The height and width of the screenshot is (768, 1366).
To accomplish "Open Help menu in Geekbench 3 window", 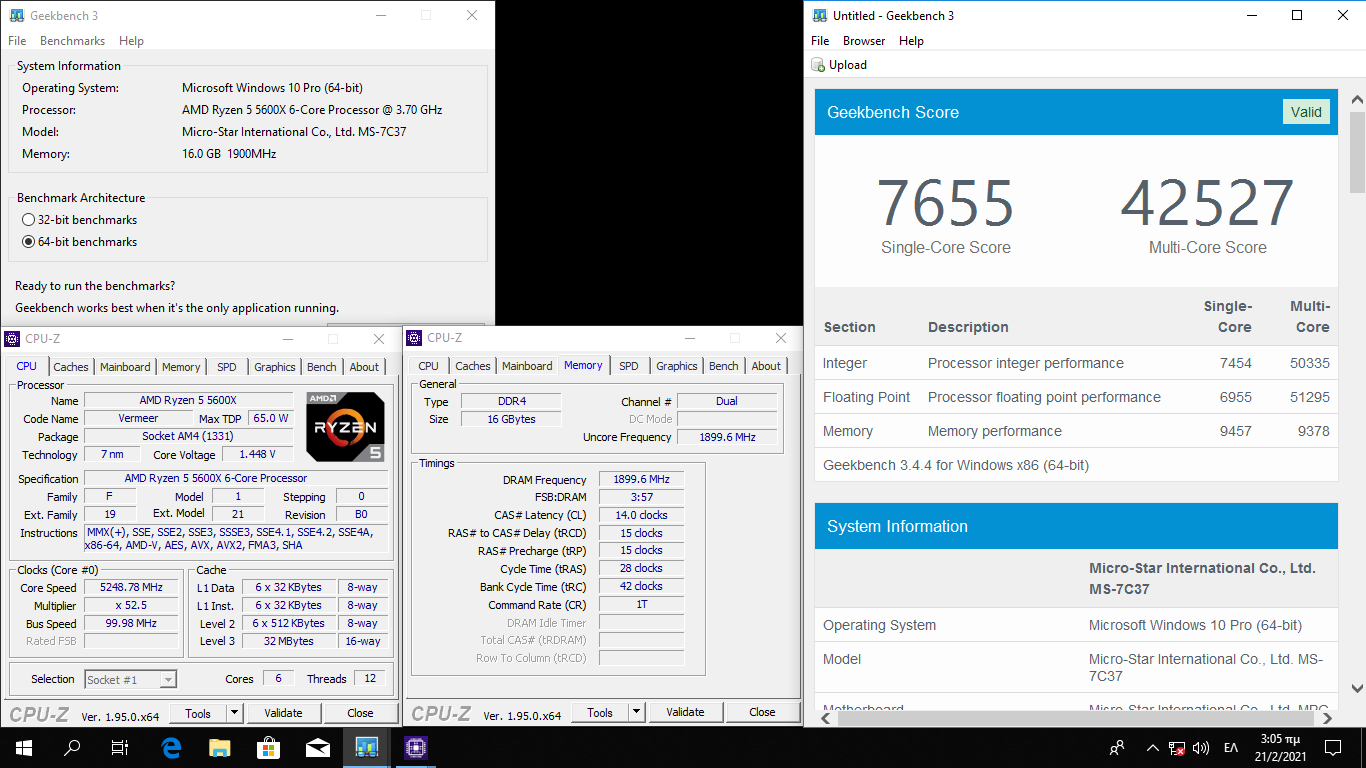I will [x=131, y=41].
